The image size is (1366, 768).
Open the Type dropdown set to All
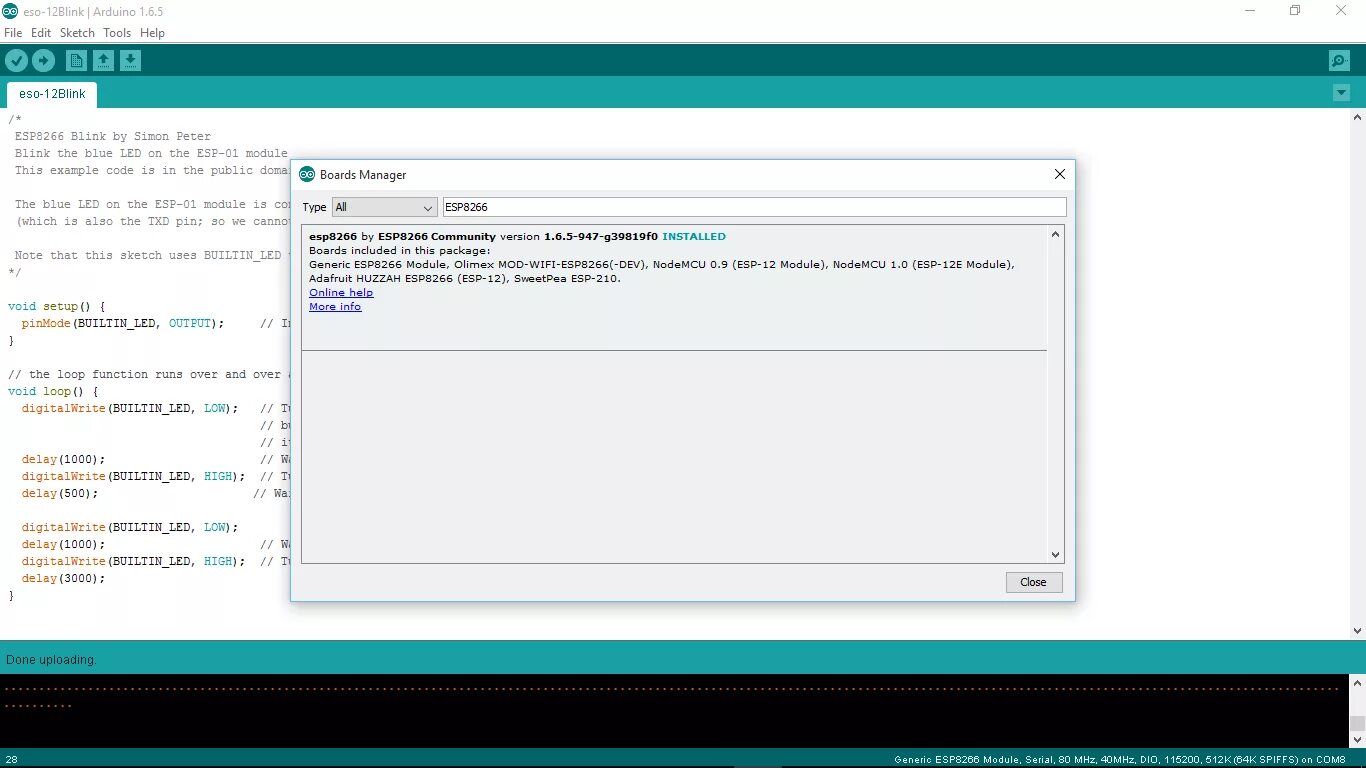385,207
